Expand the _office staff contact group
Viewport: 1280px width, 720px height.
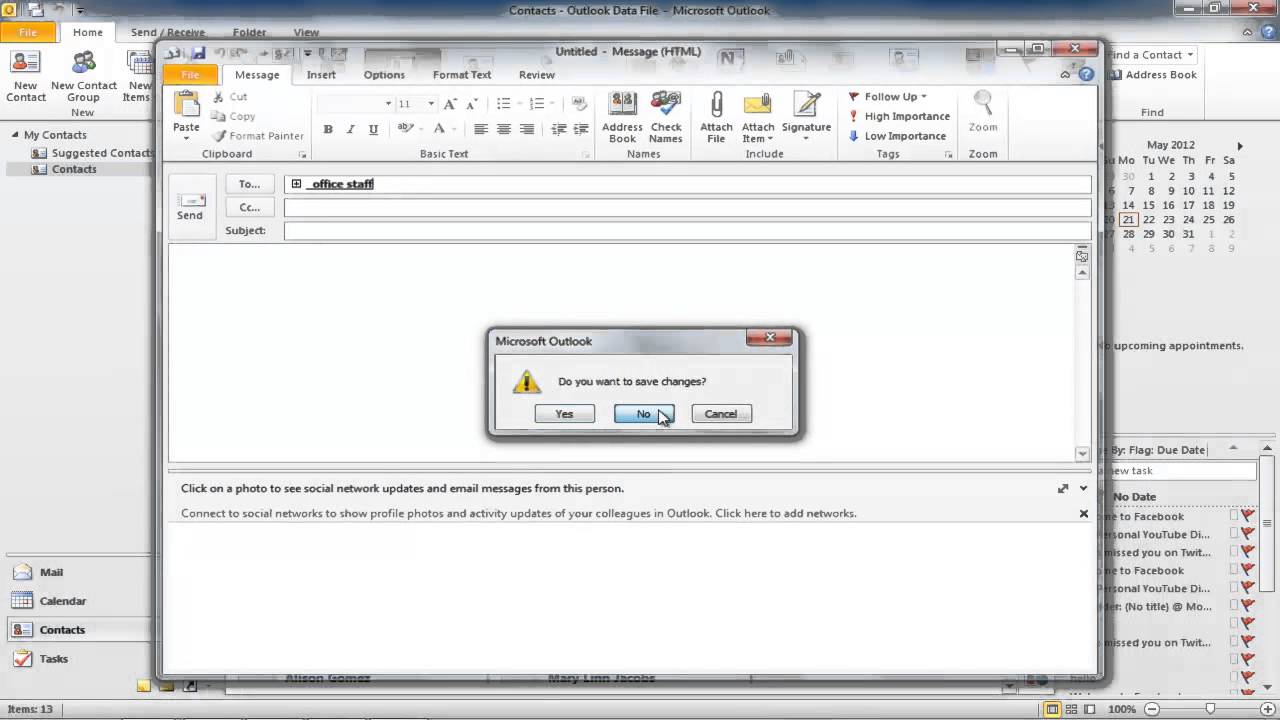coord(296,184)
